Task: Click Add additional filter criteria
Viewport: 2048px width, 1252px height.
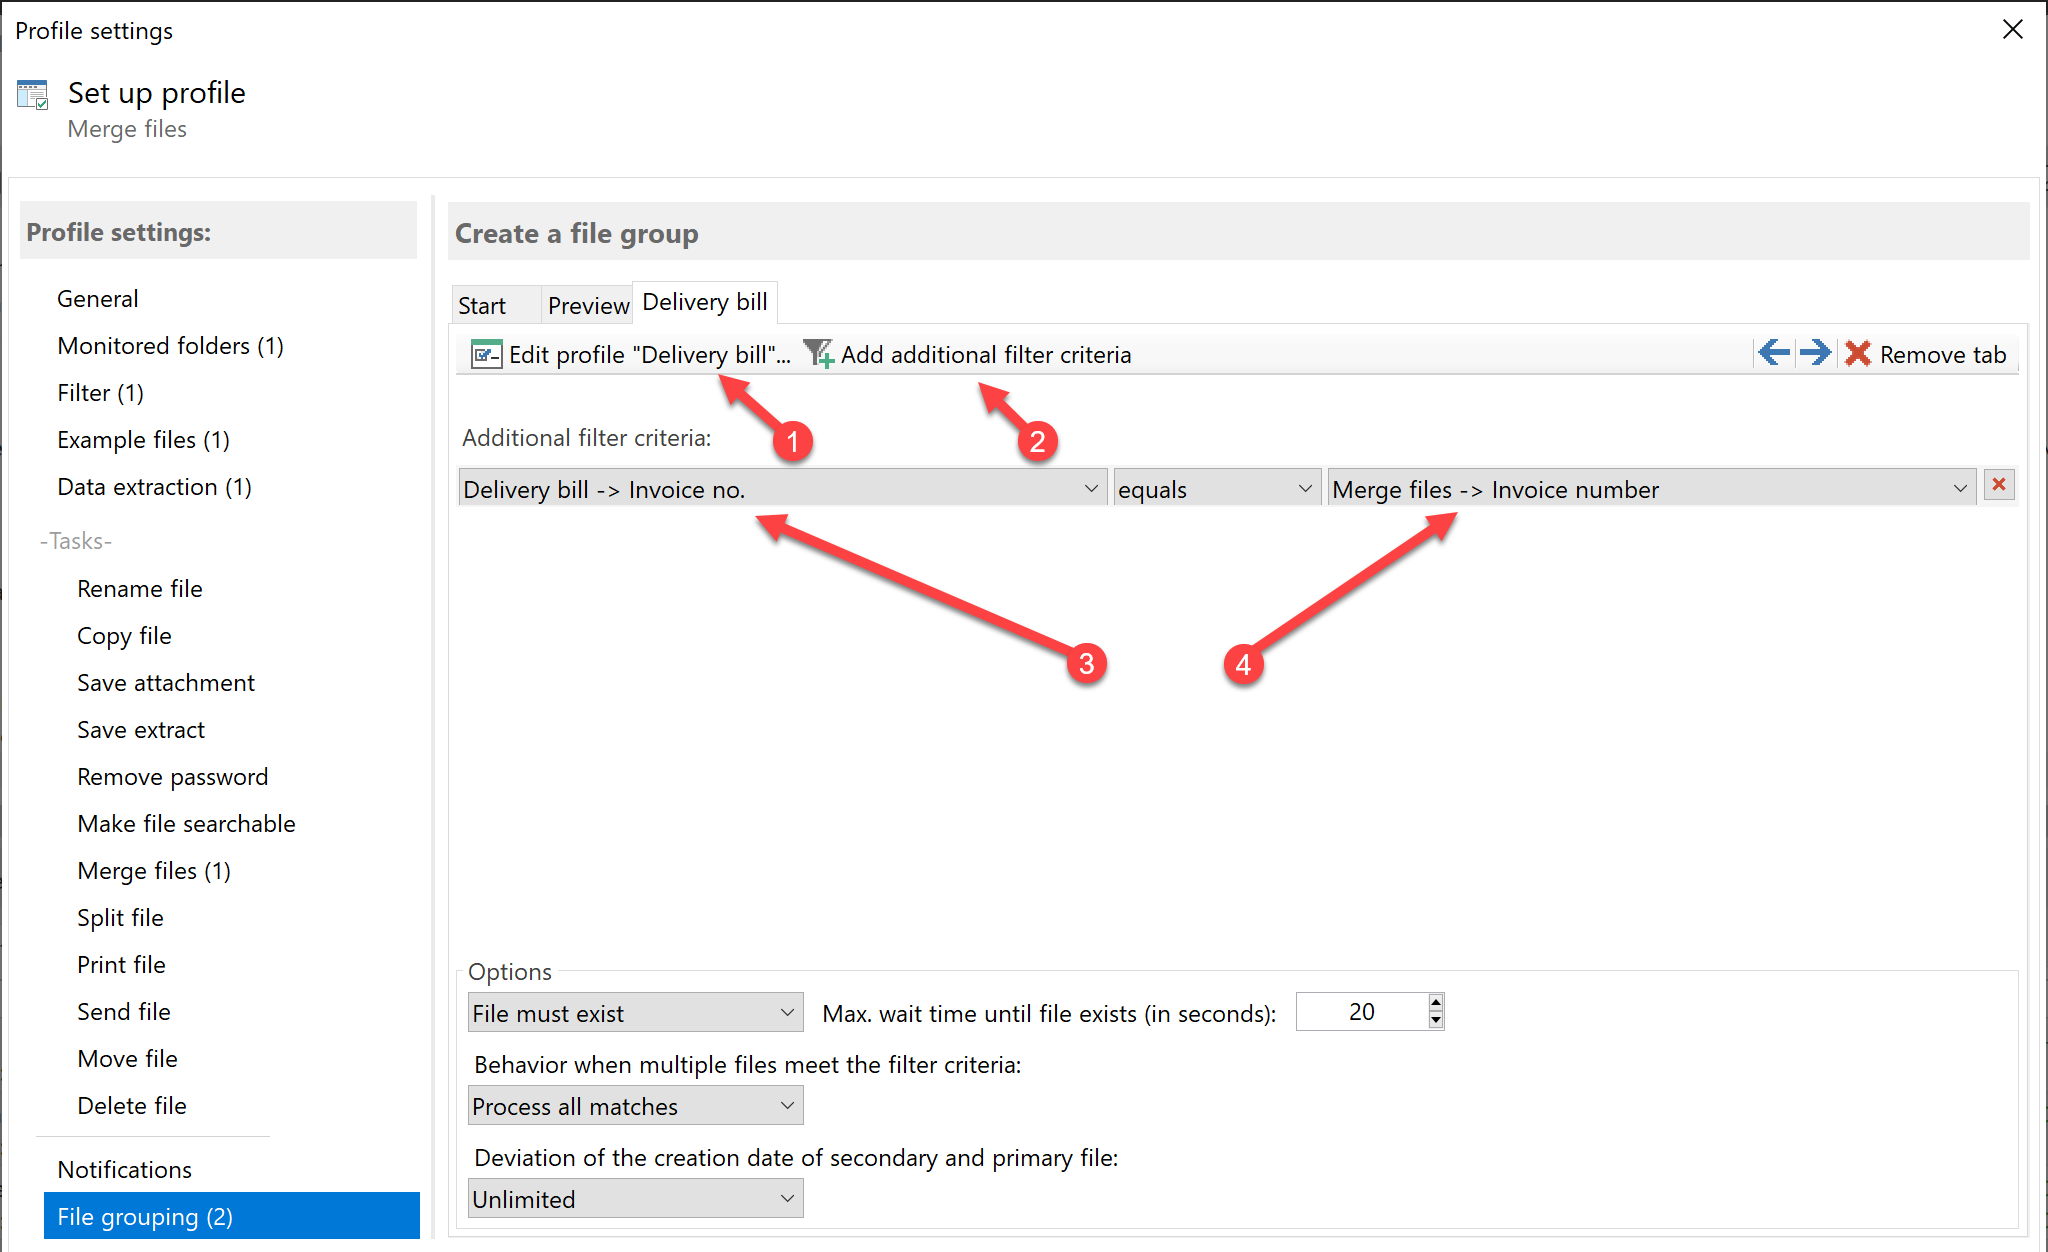Action: [x=985, y=354]
